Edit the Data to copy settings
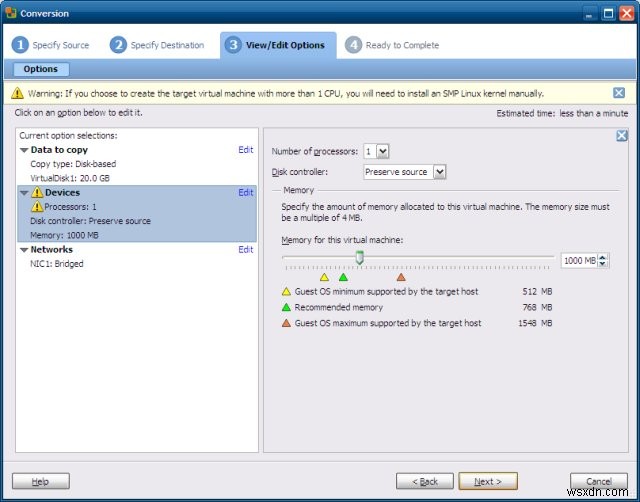Image resolution: width=640 pixels, height=502 pixels. [246, 150]
